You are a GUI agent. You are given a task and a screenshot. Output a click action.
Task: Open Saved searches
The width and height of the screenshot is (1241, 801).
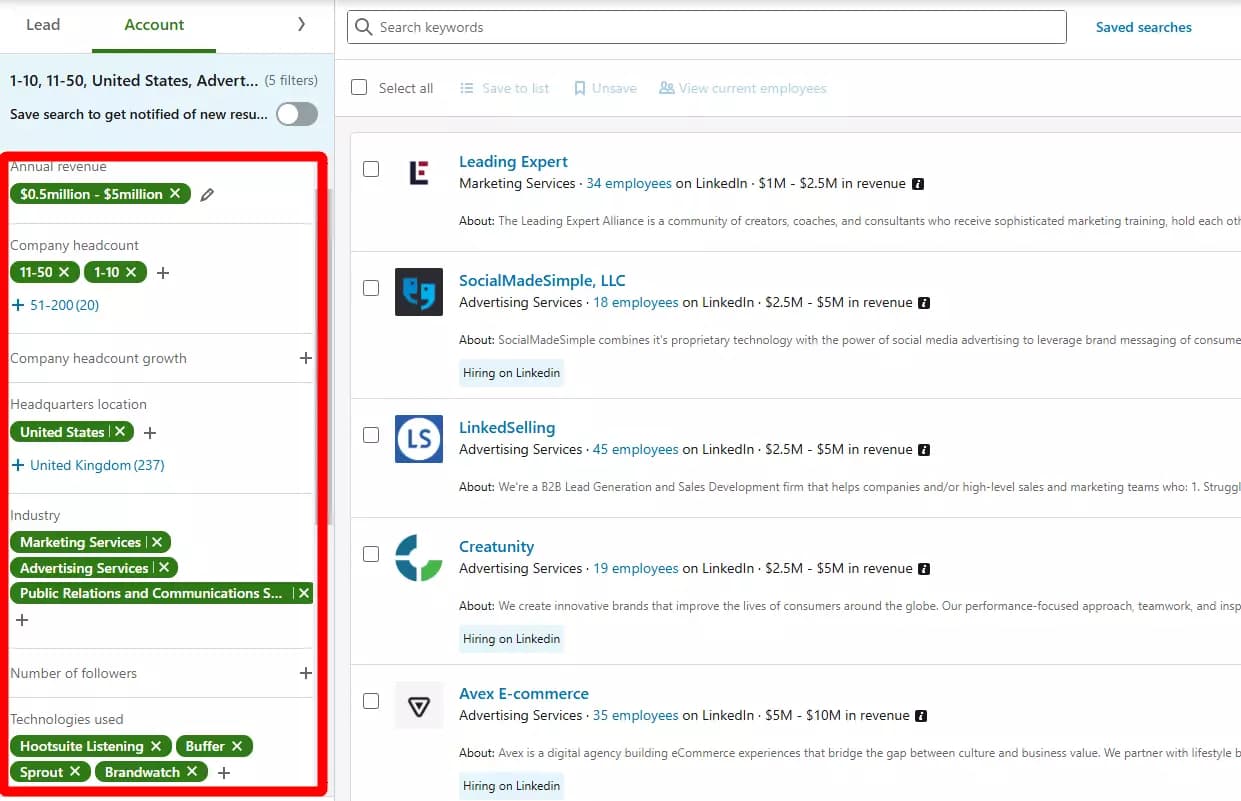pos(1143,27)
